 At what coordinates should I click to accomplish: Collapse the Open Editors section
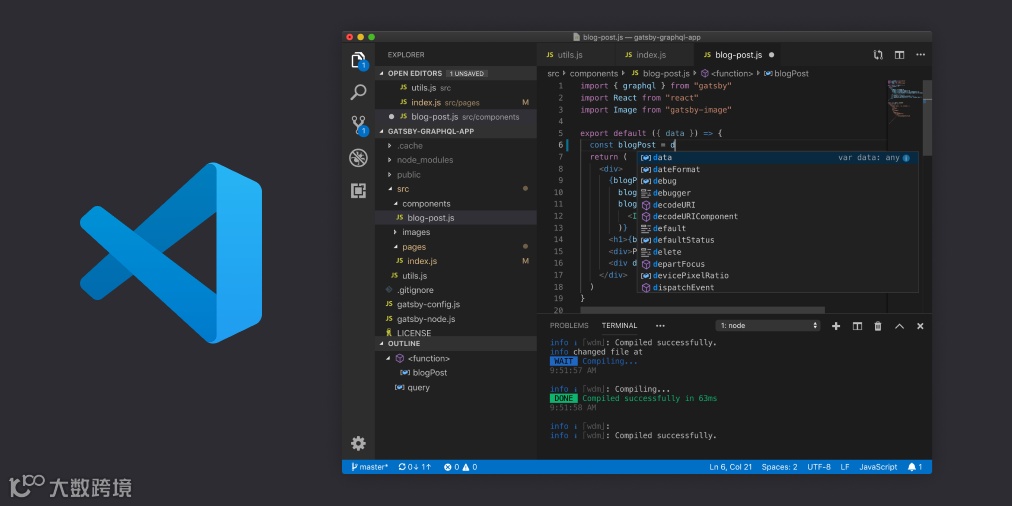click(x=456, y=74)
